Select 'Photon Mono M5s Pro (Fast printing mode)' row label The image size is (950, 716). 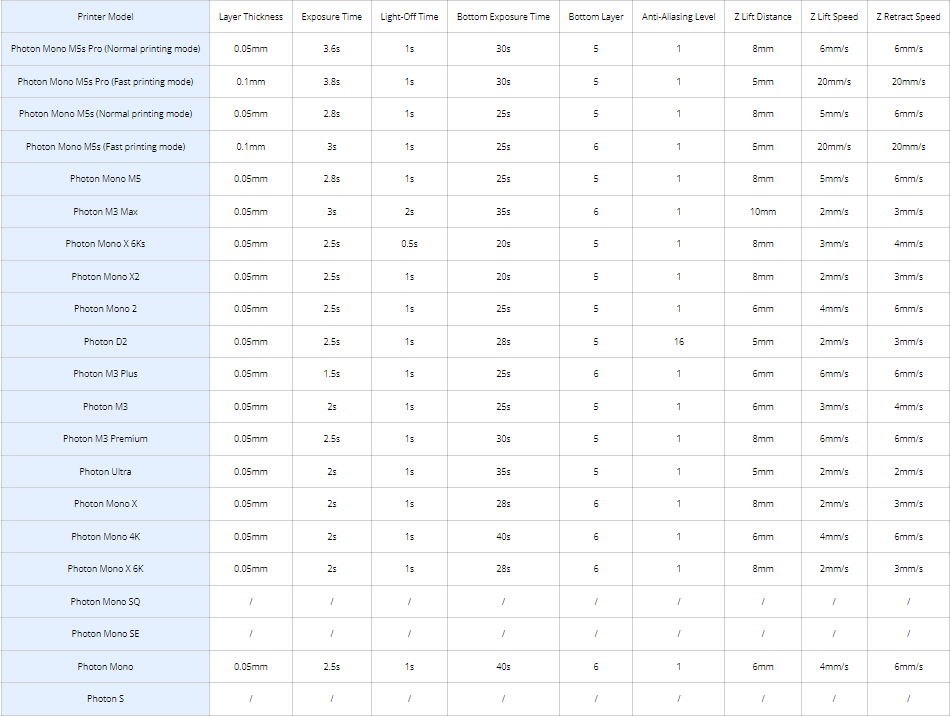click(x=105, y=81)
